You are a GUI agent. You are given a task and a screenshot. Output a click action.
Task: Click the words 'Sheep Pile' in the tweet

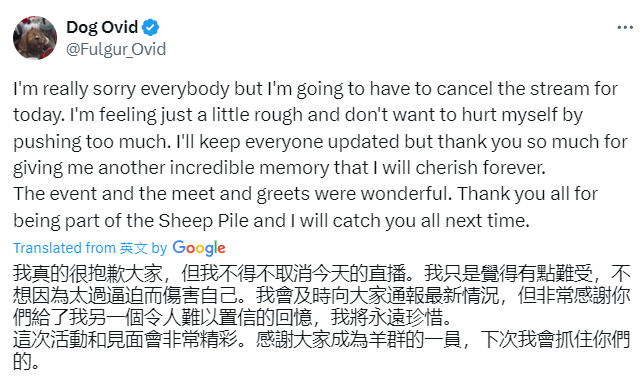[x=203, y=221]
